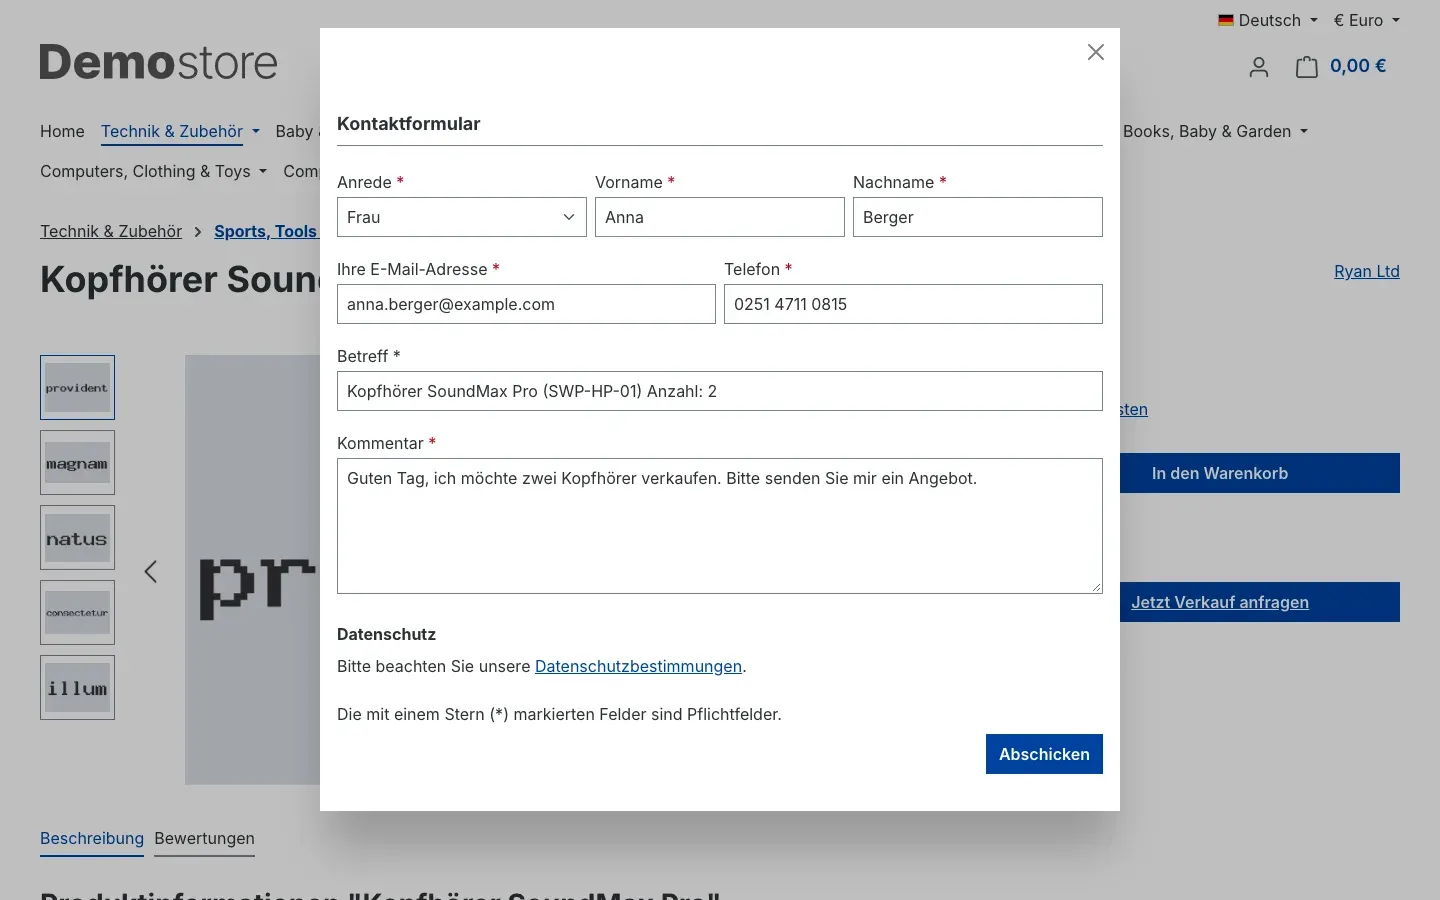Select the natus thumbnail image

coord(77,537)
